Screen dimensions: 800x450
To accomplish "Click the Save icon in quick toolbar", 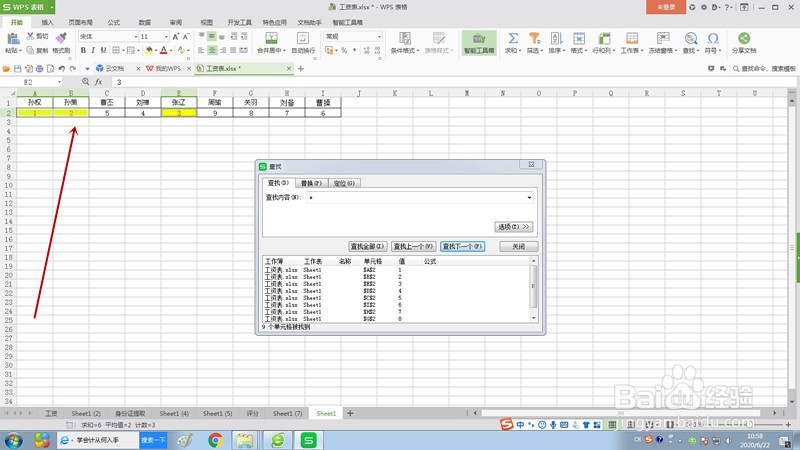I will point(17,68).
